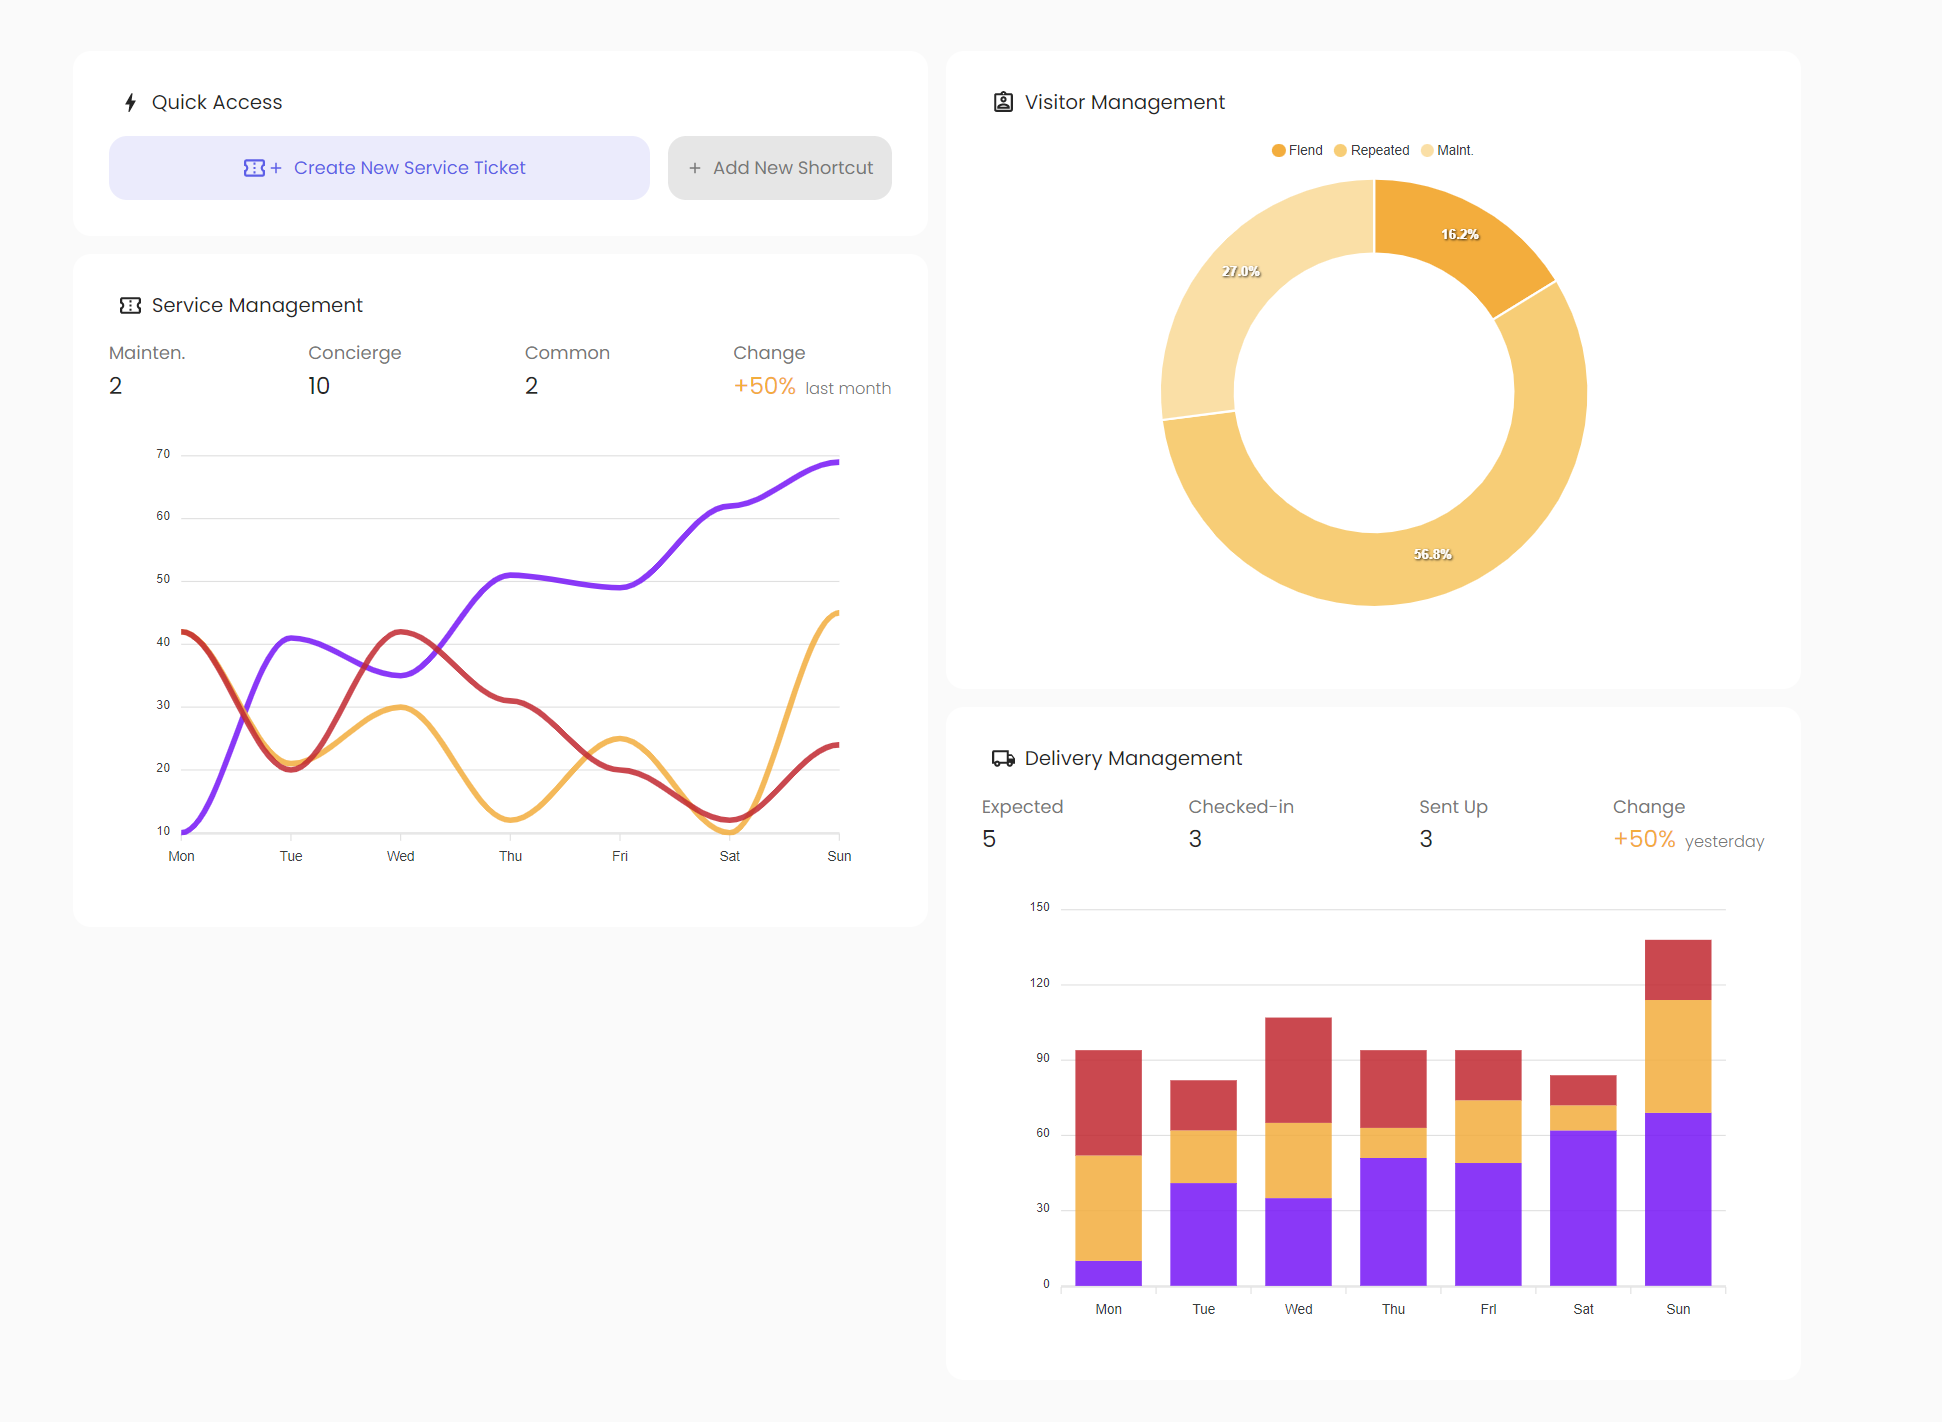Toggle the Flend legend item
Screen dimensions: 1942x1422
tap(1297, 150)
